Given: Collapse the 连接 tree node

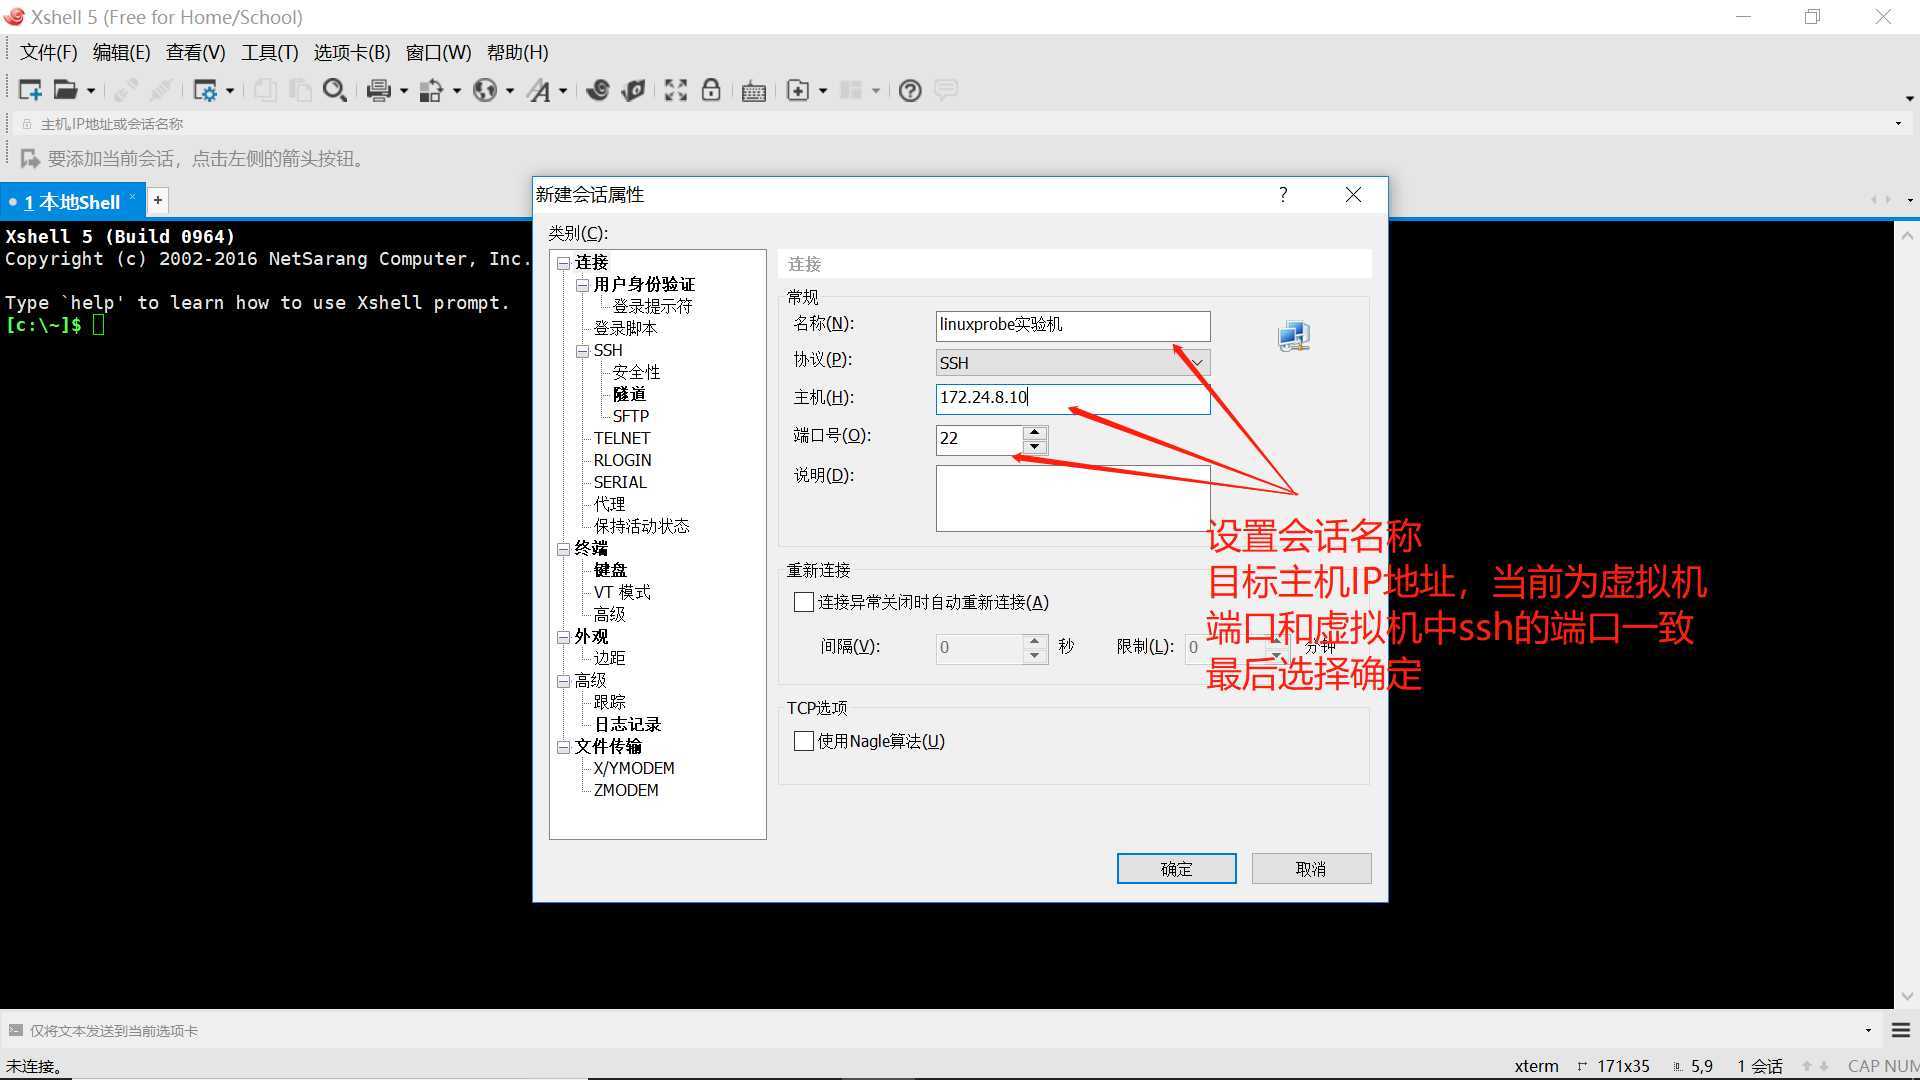Looking at the screenshot, I should 563,263.
